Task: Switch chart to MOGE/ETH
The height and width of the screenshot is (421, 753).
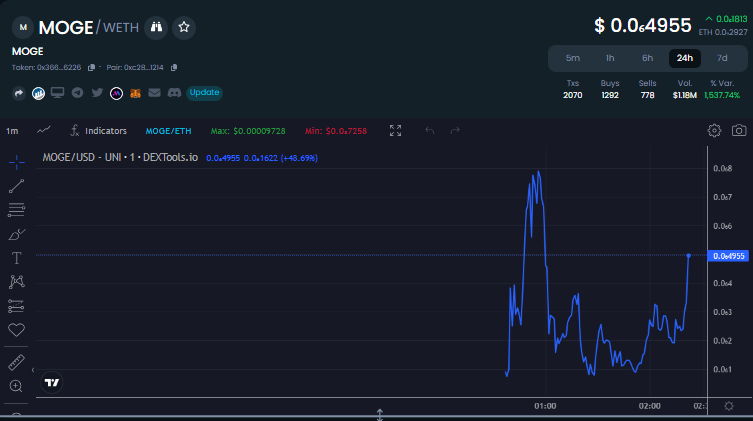Action: 168,131
